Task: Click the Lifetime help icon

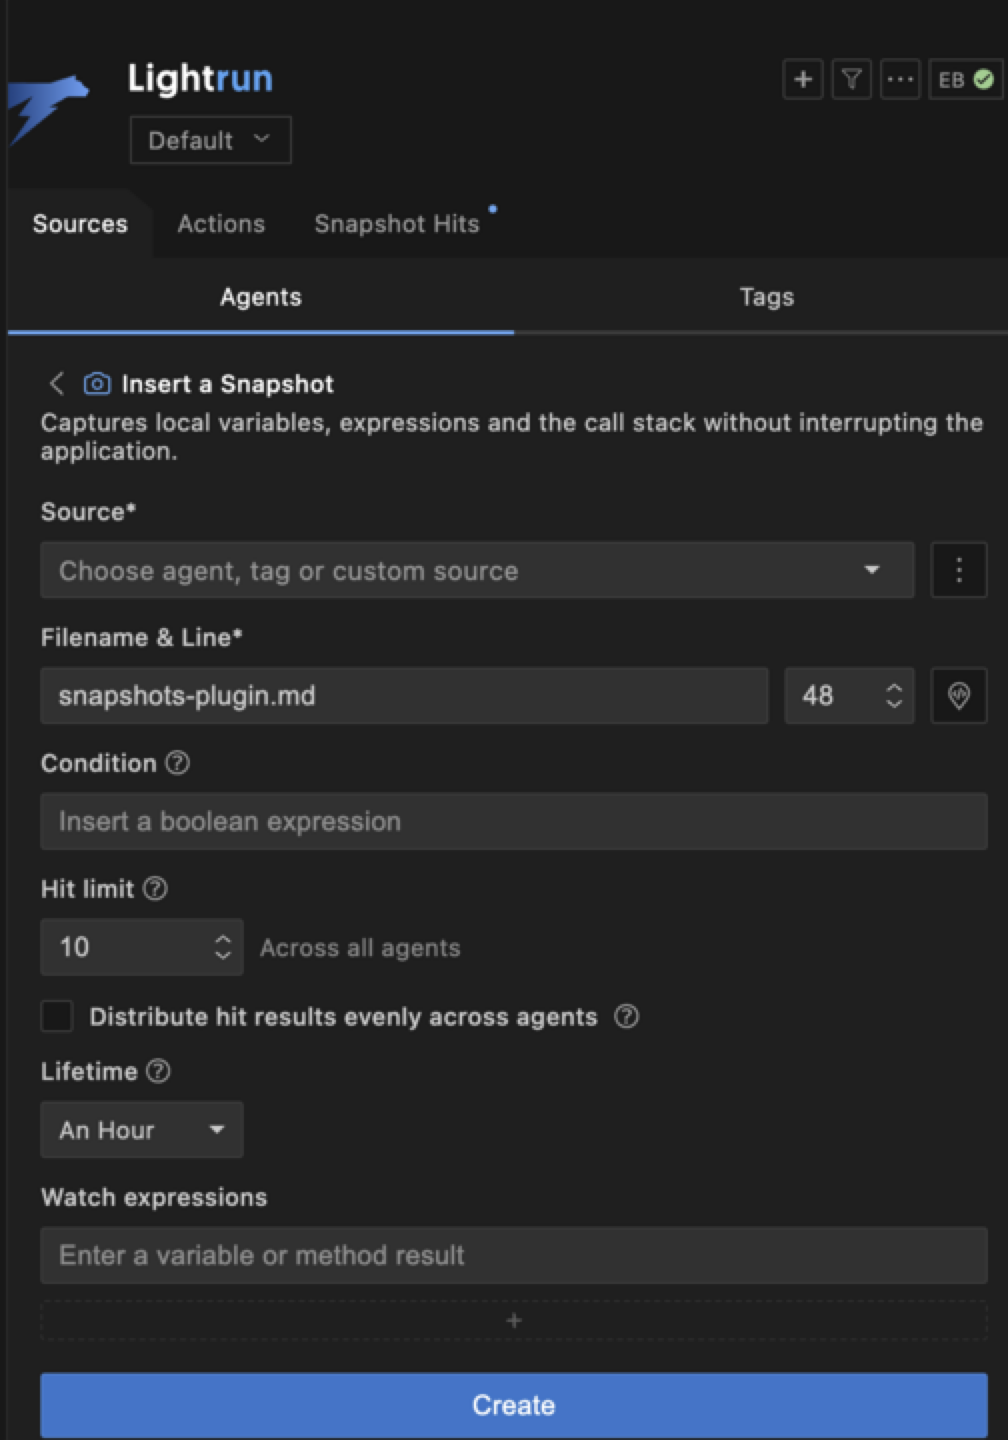Action: point(158,1071)
